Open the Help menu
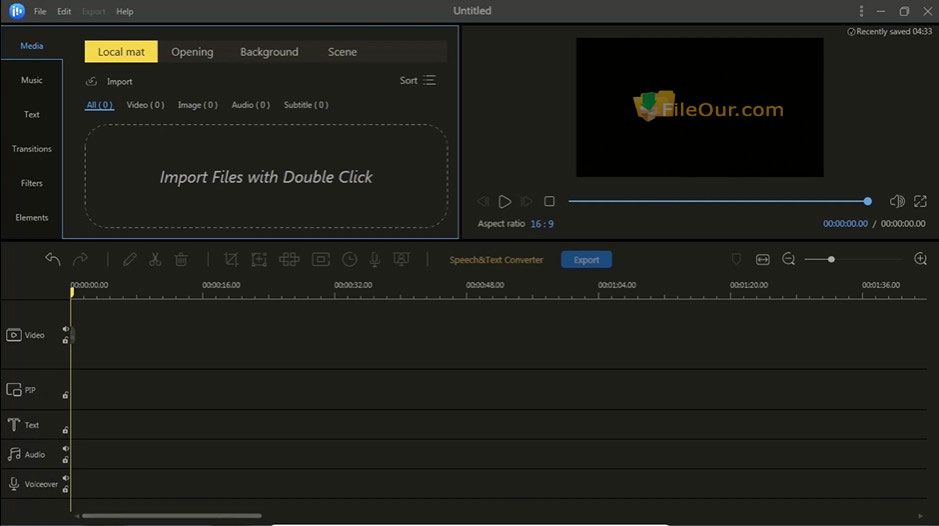The width and height of the screenshot is (939, 526). pos(125,11)
